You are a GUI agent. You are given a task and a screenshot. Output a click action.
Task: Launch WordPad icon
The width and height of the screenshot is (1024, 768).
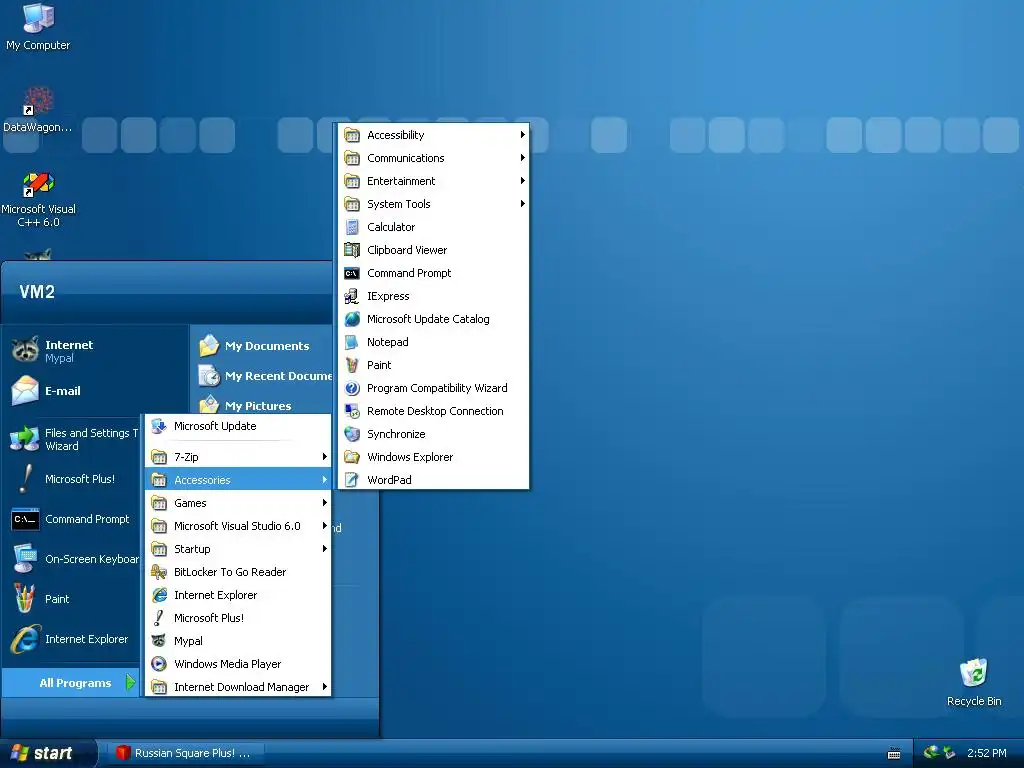point(352,480)
